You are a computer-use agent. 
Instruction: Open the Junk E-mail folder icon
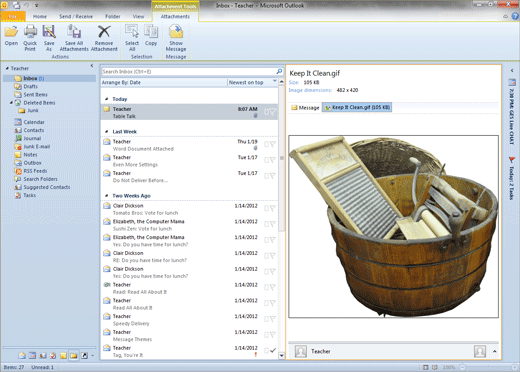pyautogui.click(x=18, y=146)
